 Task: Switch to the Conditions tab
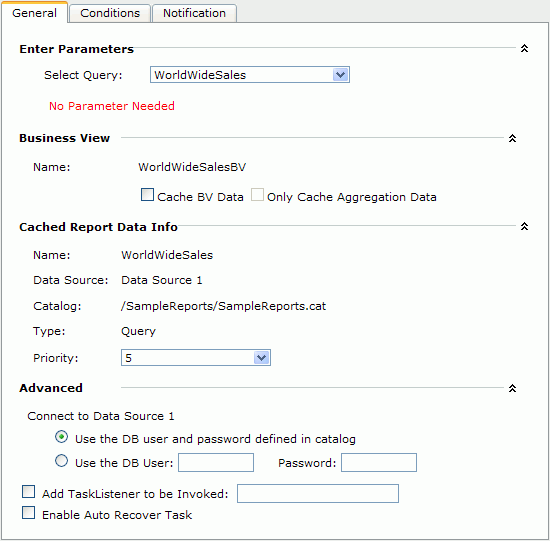coord(110,13)
